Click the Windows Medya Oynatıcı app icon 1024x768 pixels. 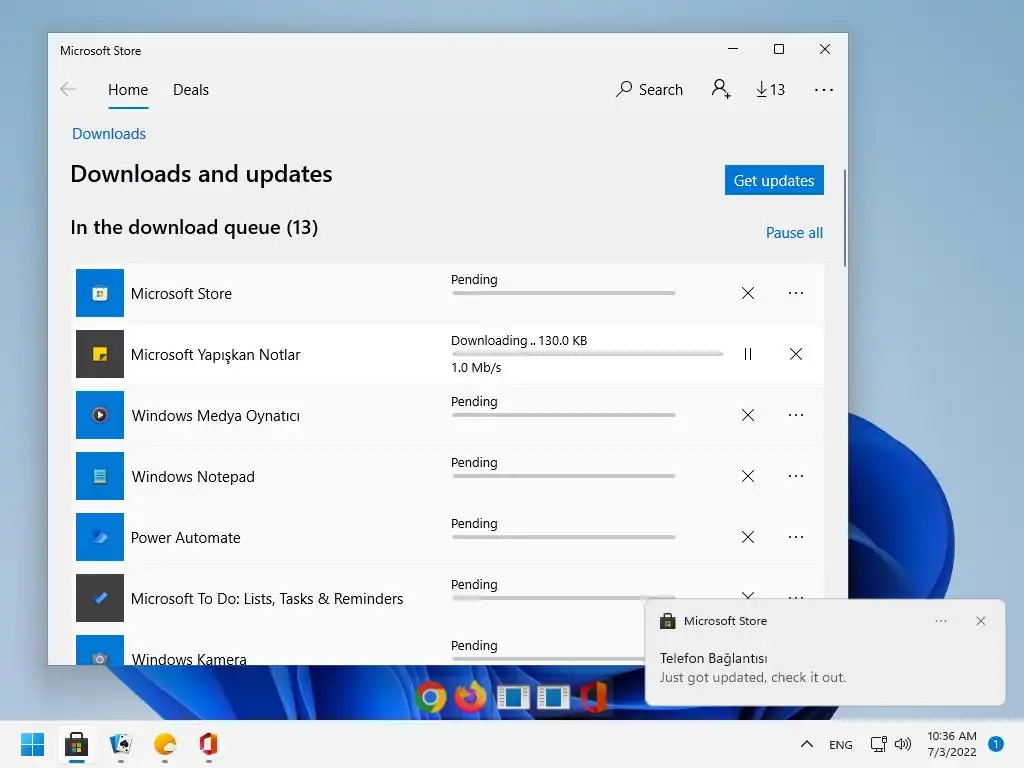click(99, 415)
